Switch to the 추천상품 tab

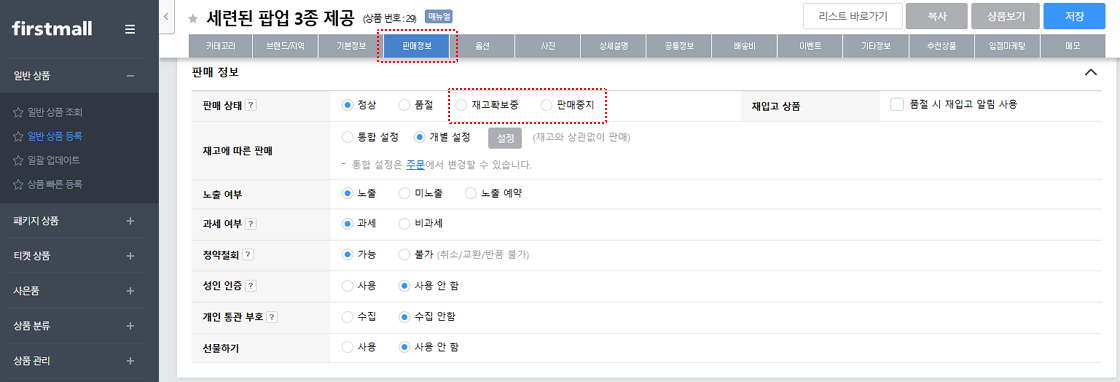[x=942, y=46]
